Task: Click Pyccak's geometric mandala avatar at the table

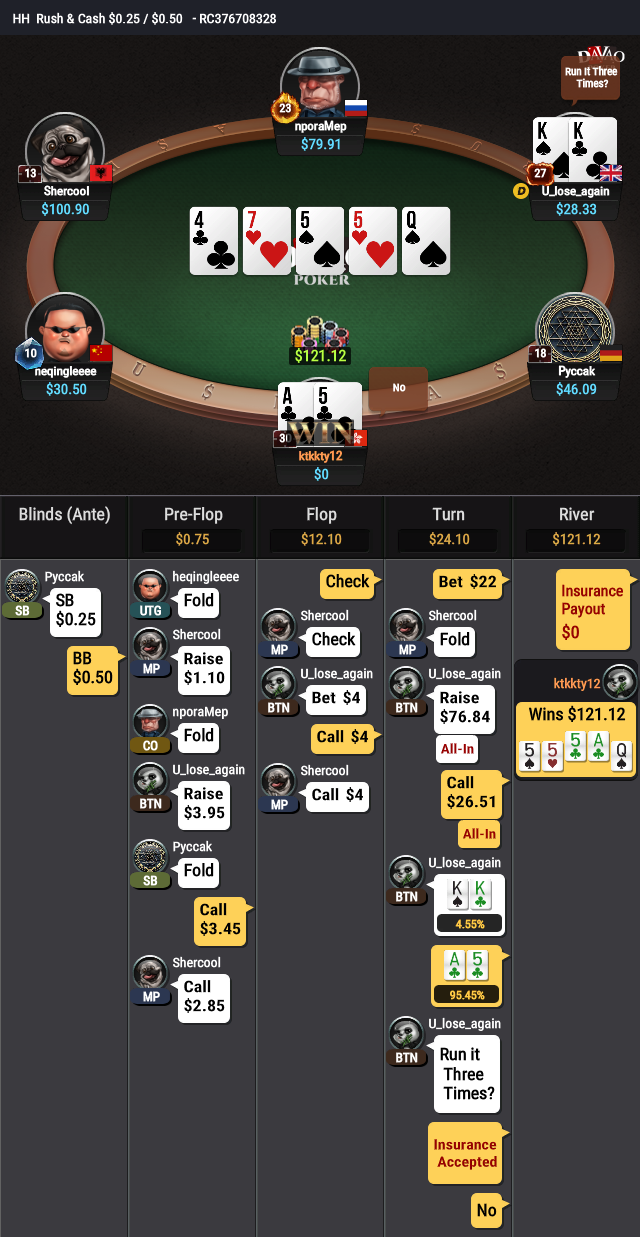Action: (574, 329)
